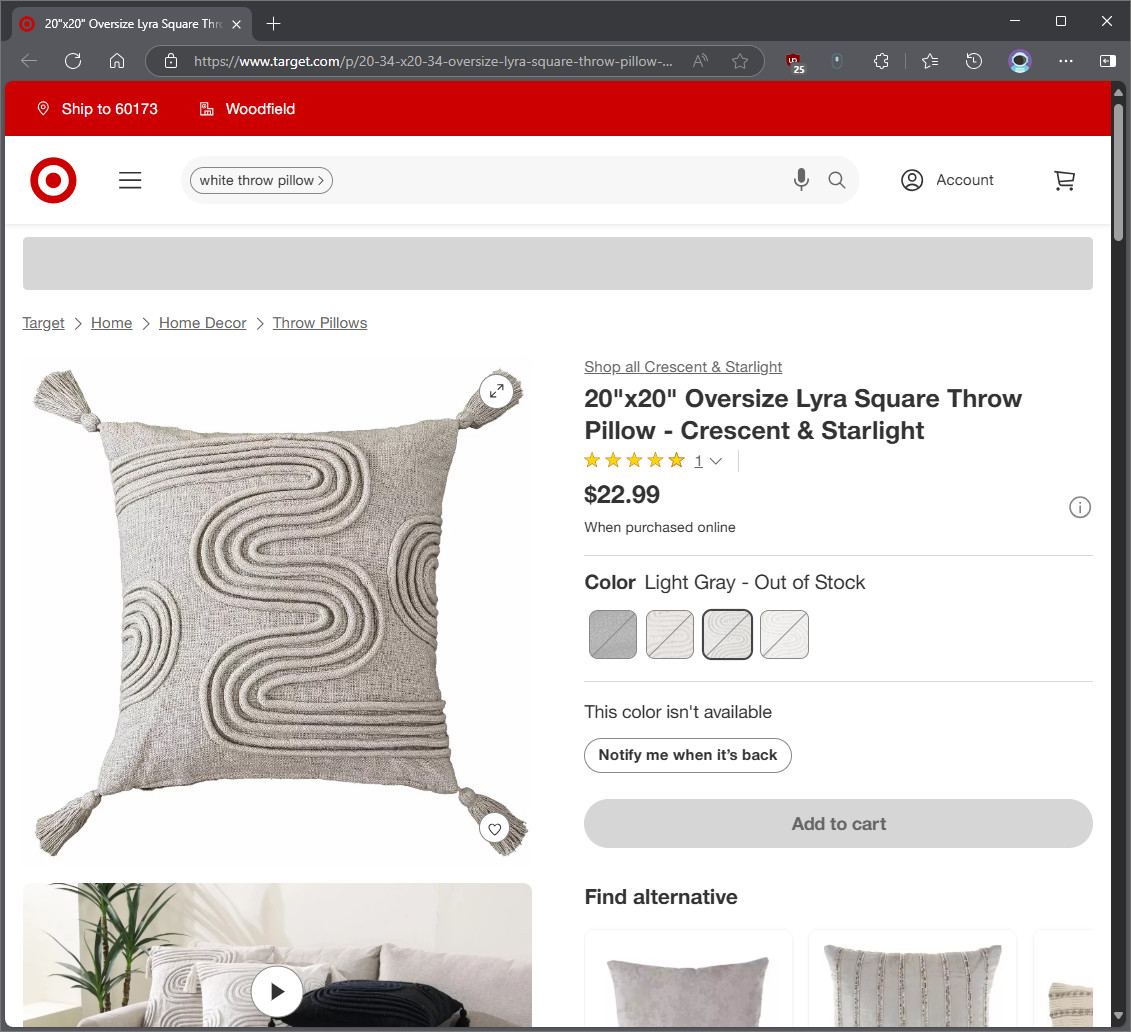Go to Home Decor breadcrumb

203,323
